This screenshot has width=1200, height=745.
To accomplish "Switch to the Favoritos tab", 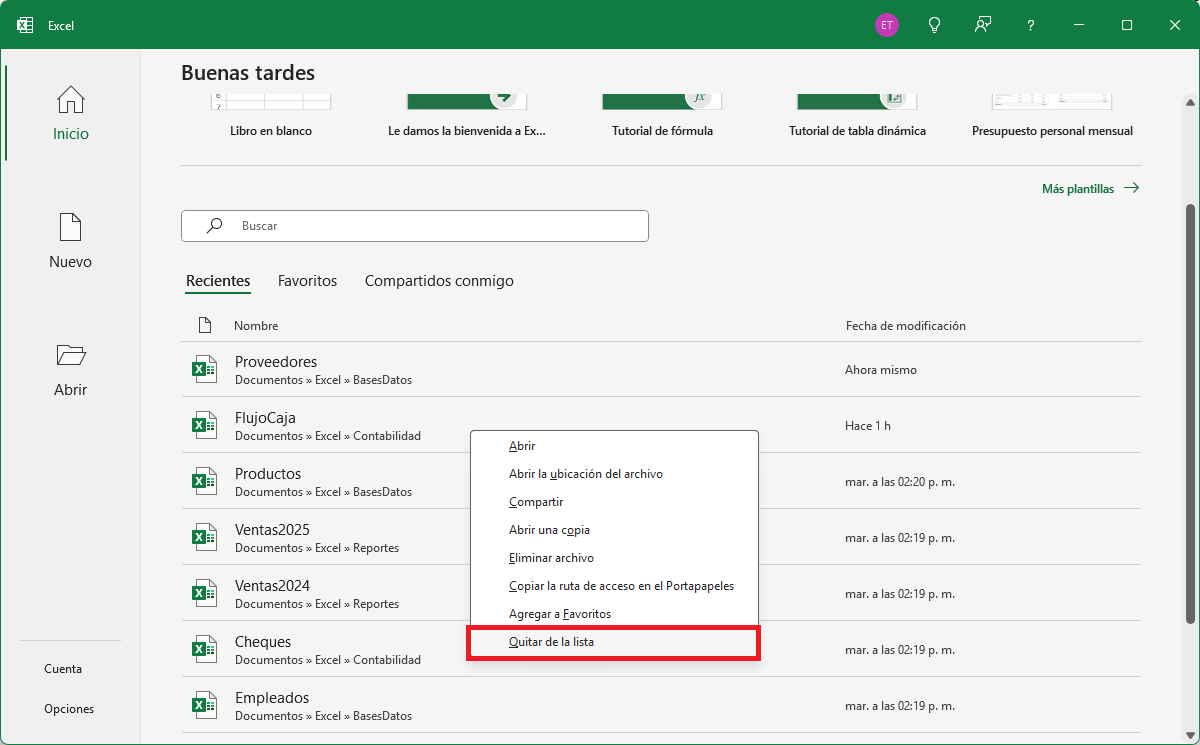I will (x=307, y=281).
